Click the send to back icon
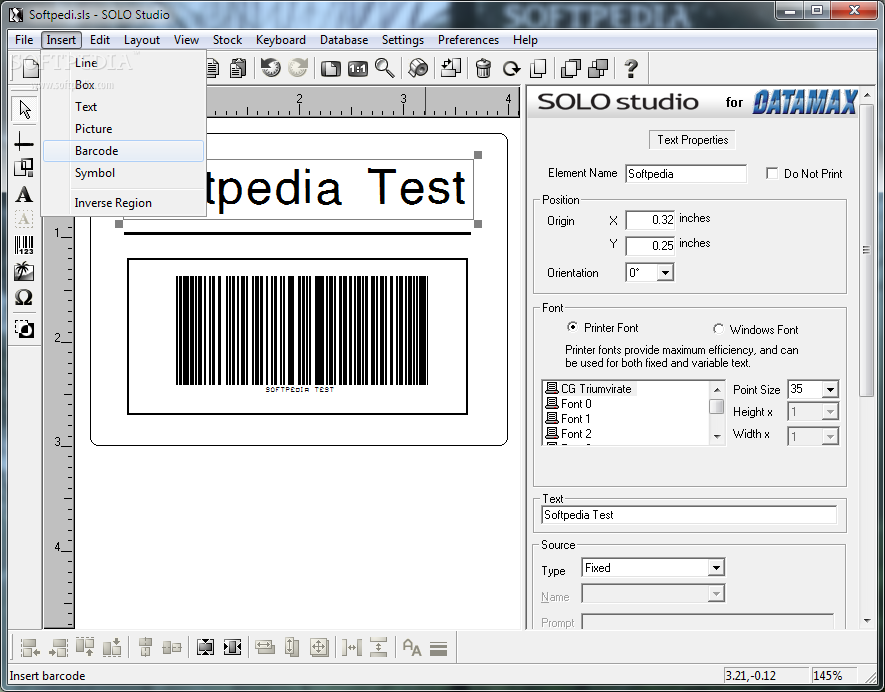This screenshot has width=885, height=692. coord(598,69)
